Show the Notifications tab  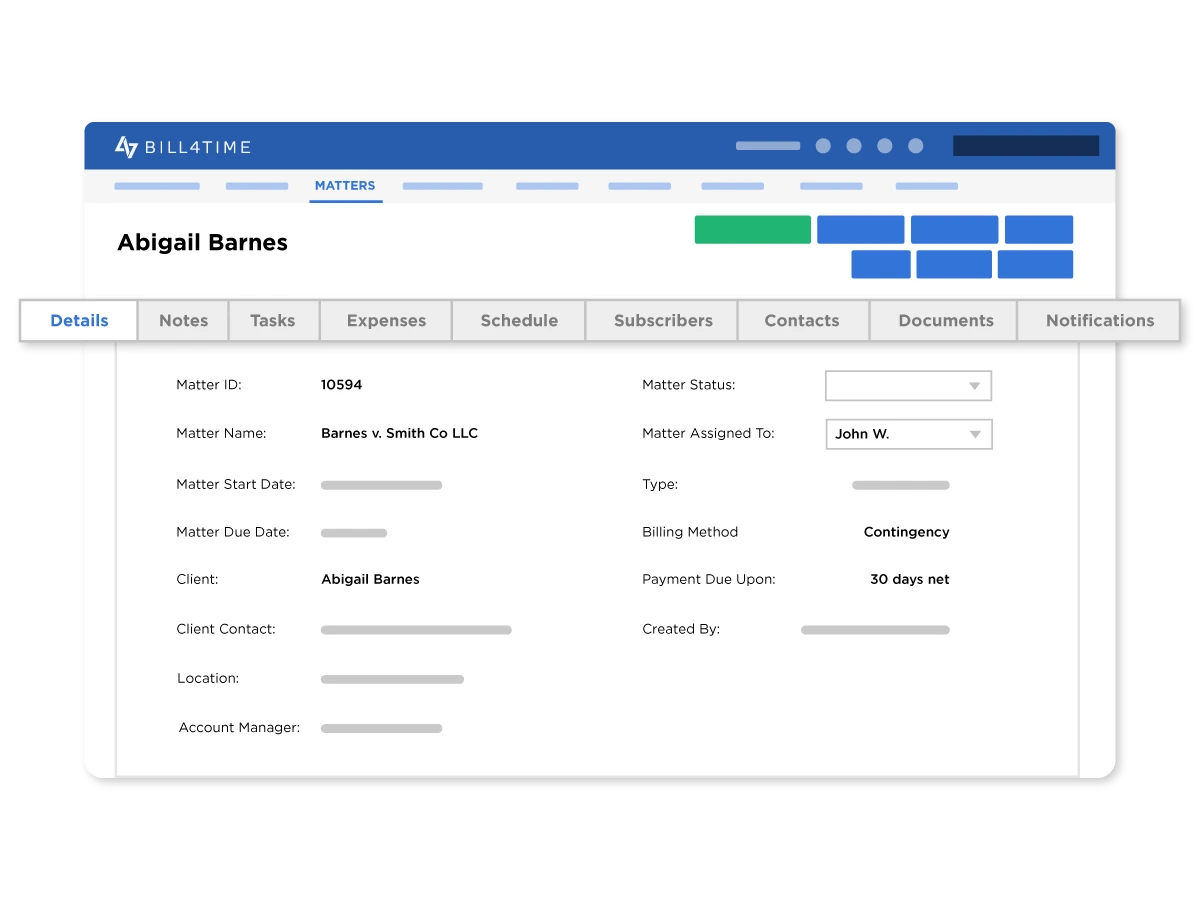(1099, 321)
